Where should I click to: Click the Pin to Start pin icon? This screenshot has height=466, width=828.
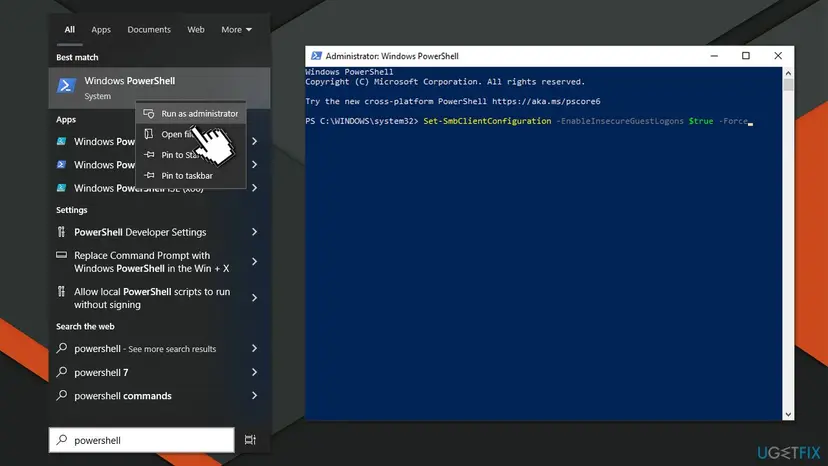(149, 155)
